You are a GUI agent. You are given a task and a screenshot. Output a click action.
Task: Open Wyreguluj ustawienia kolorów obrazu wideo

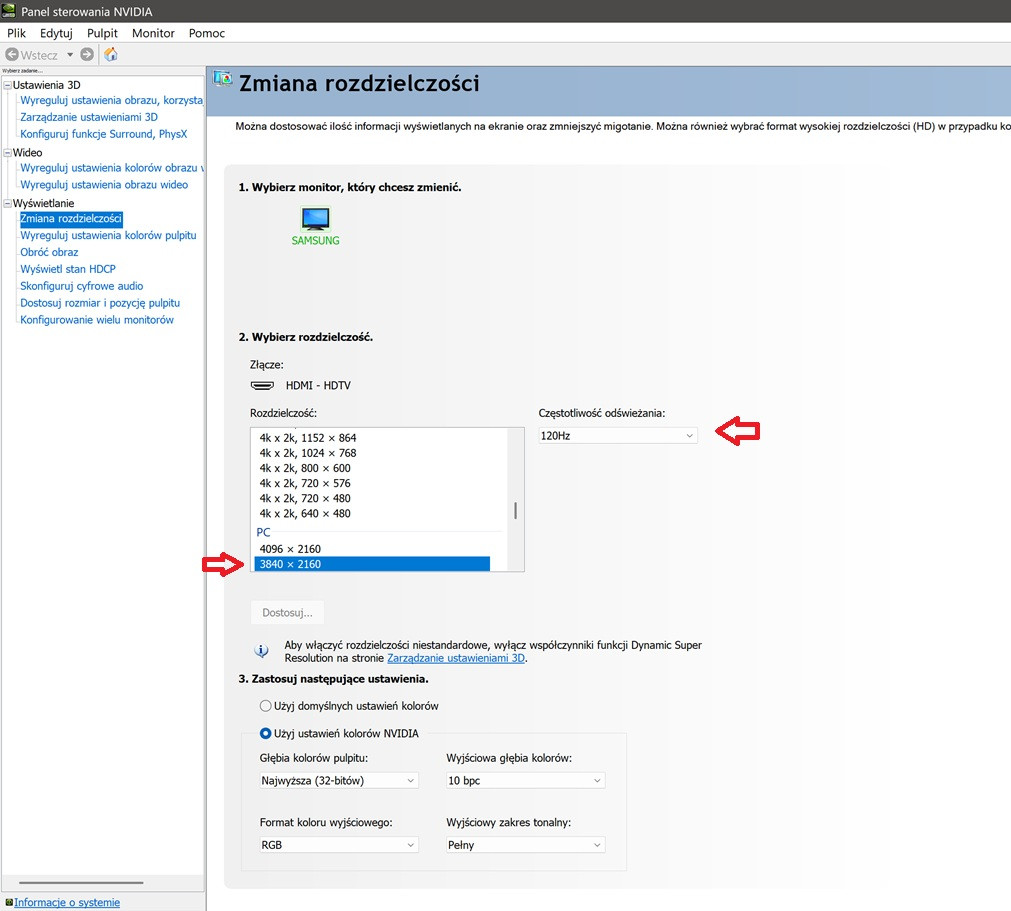(112, 168)
